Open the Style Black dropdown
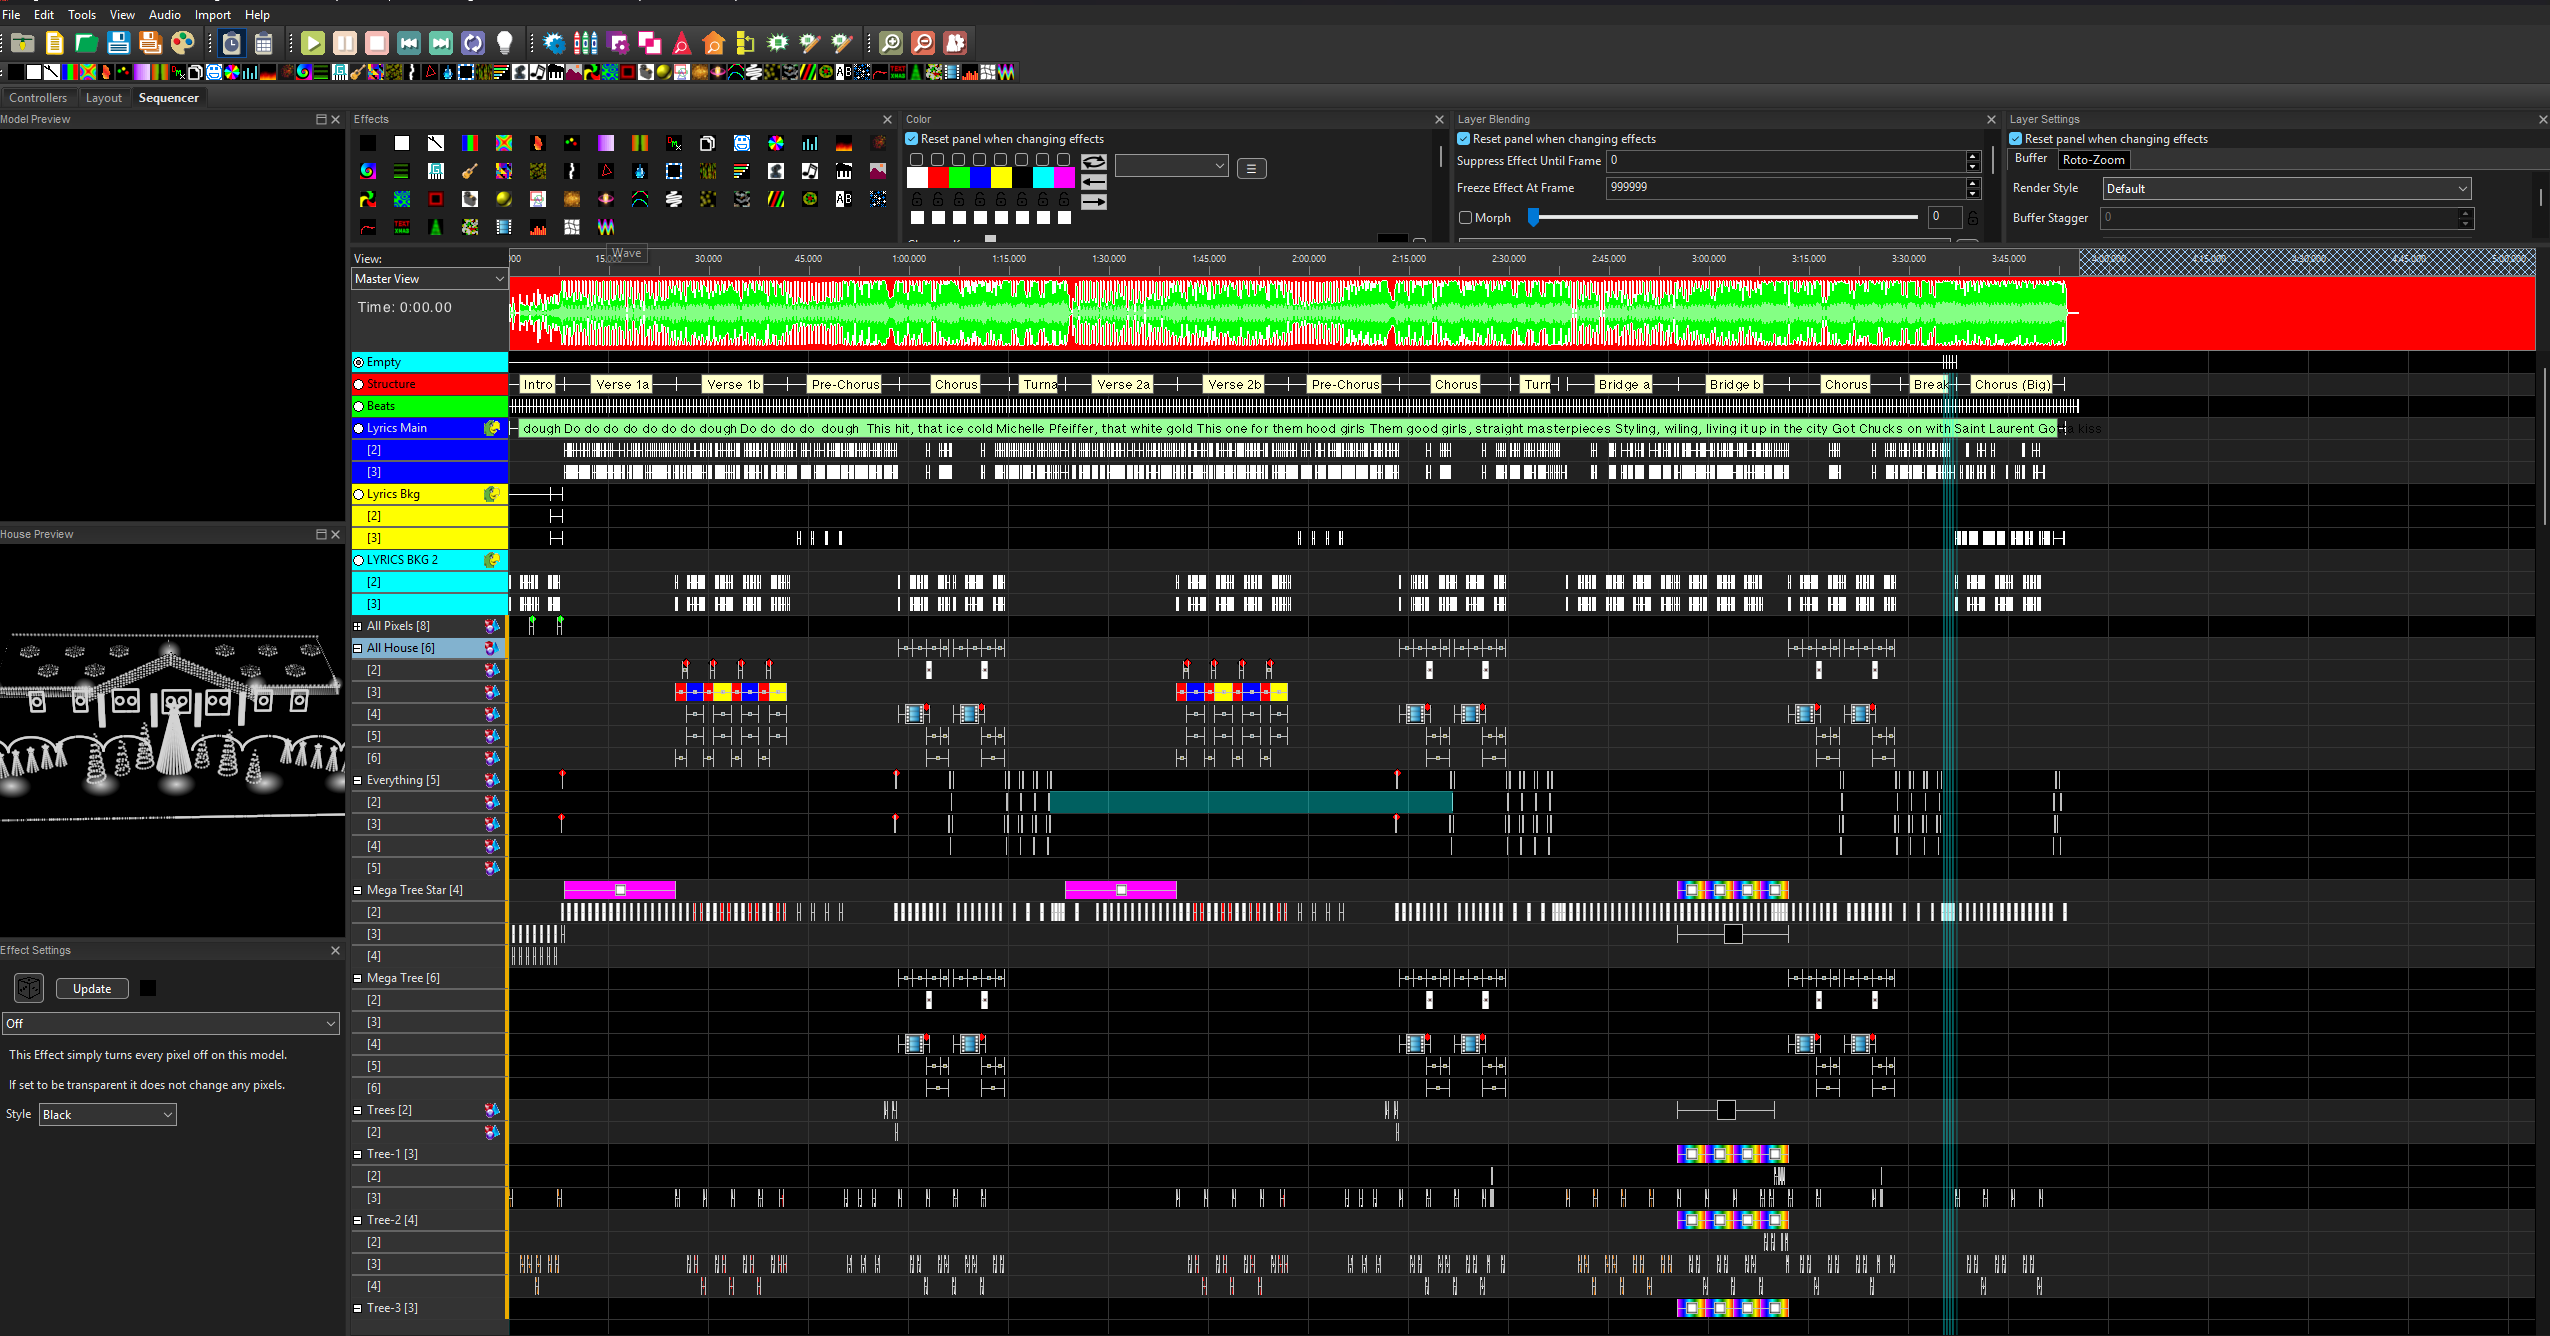 coord(108,1114)
